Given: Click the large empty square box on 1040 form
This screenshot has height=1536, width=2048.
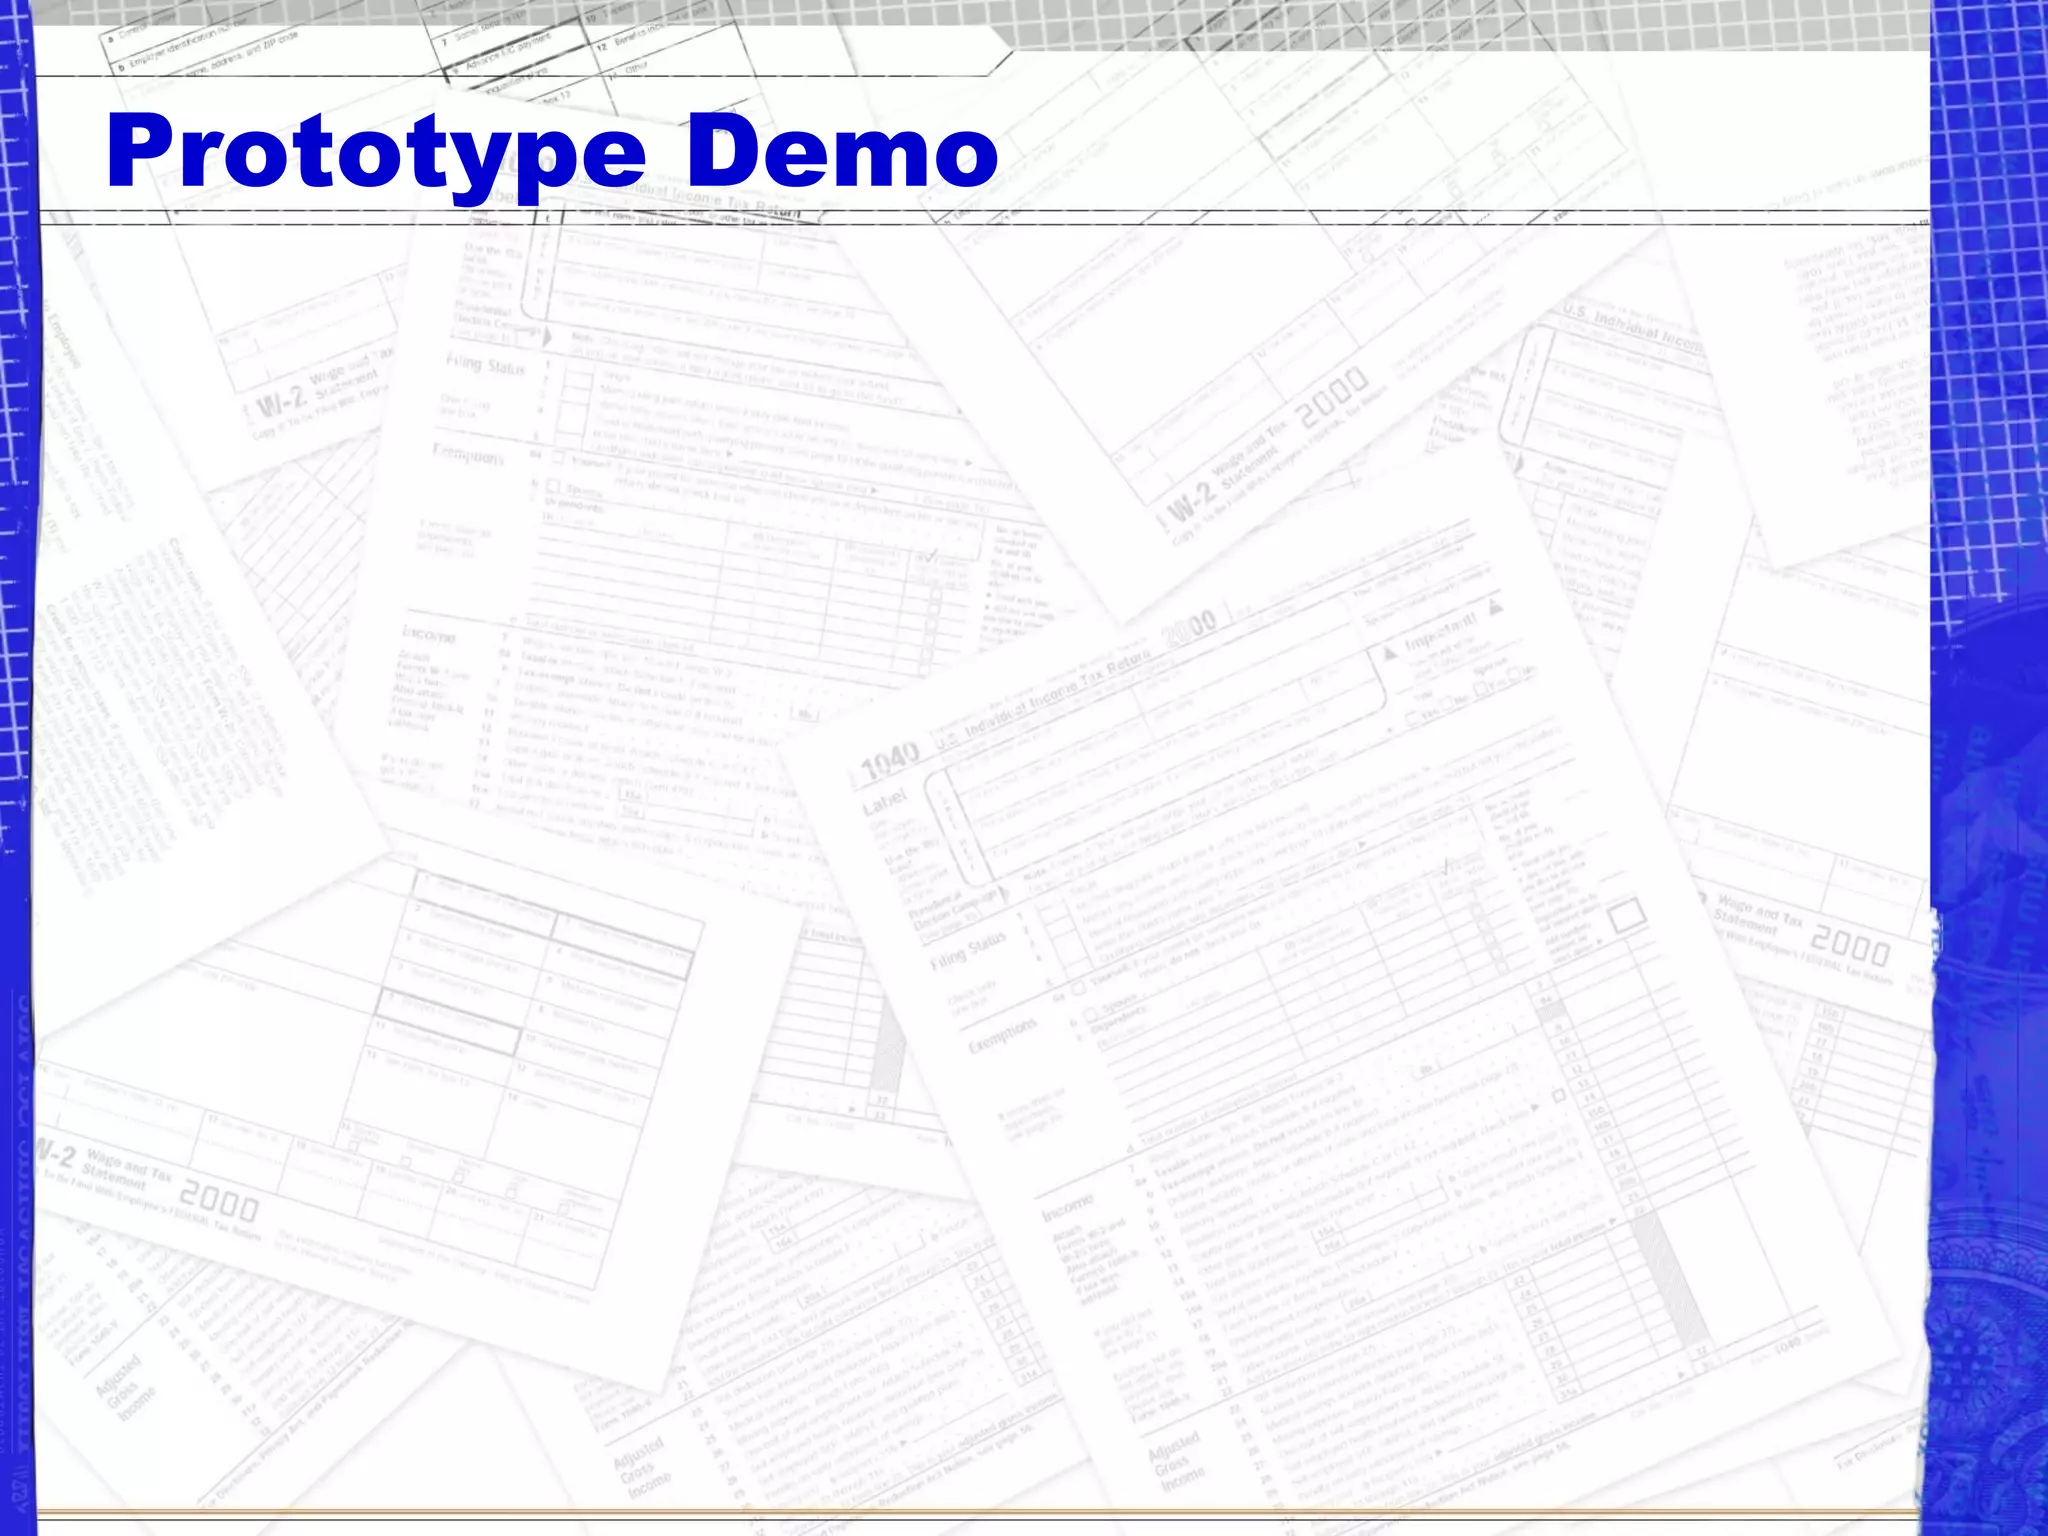Looking at the screenshot, I should click(1627, 916).
